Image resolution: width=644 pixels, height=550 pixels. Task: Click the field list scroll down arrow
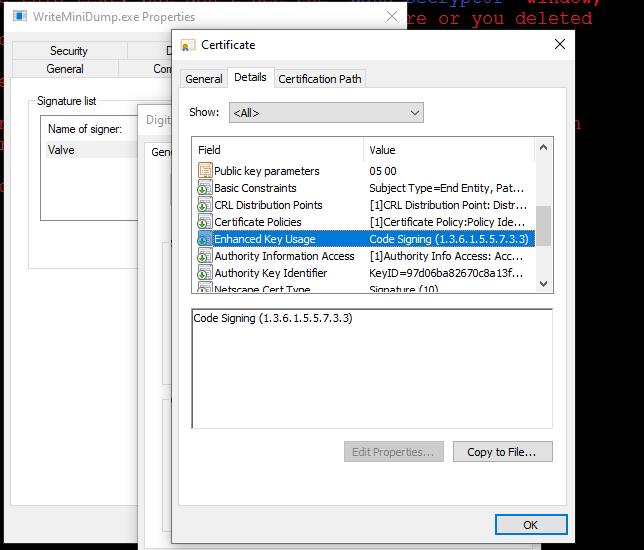543,284
